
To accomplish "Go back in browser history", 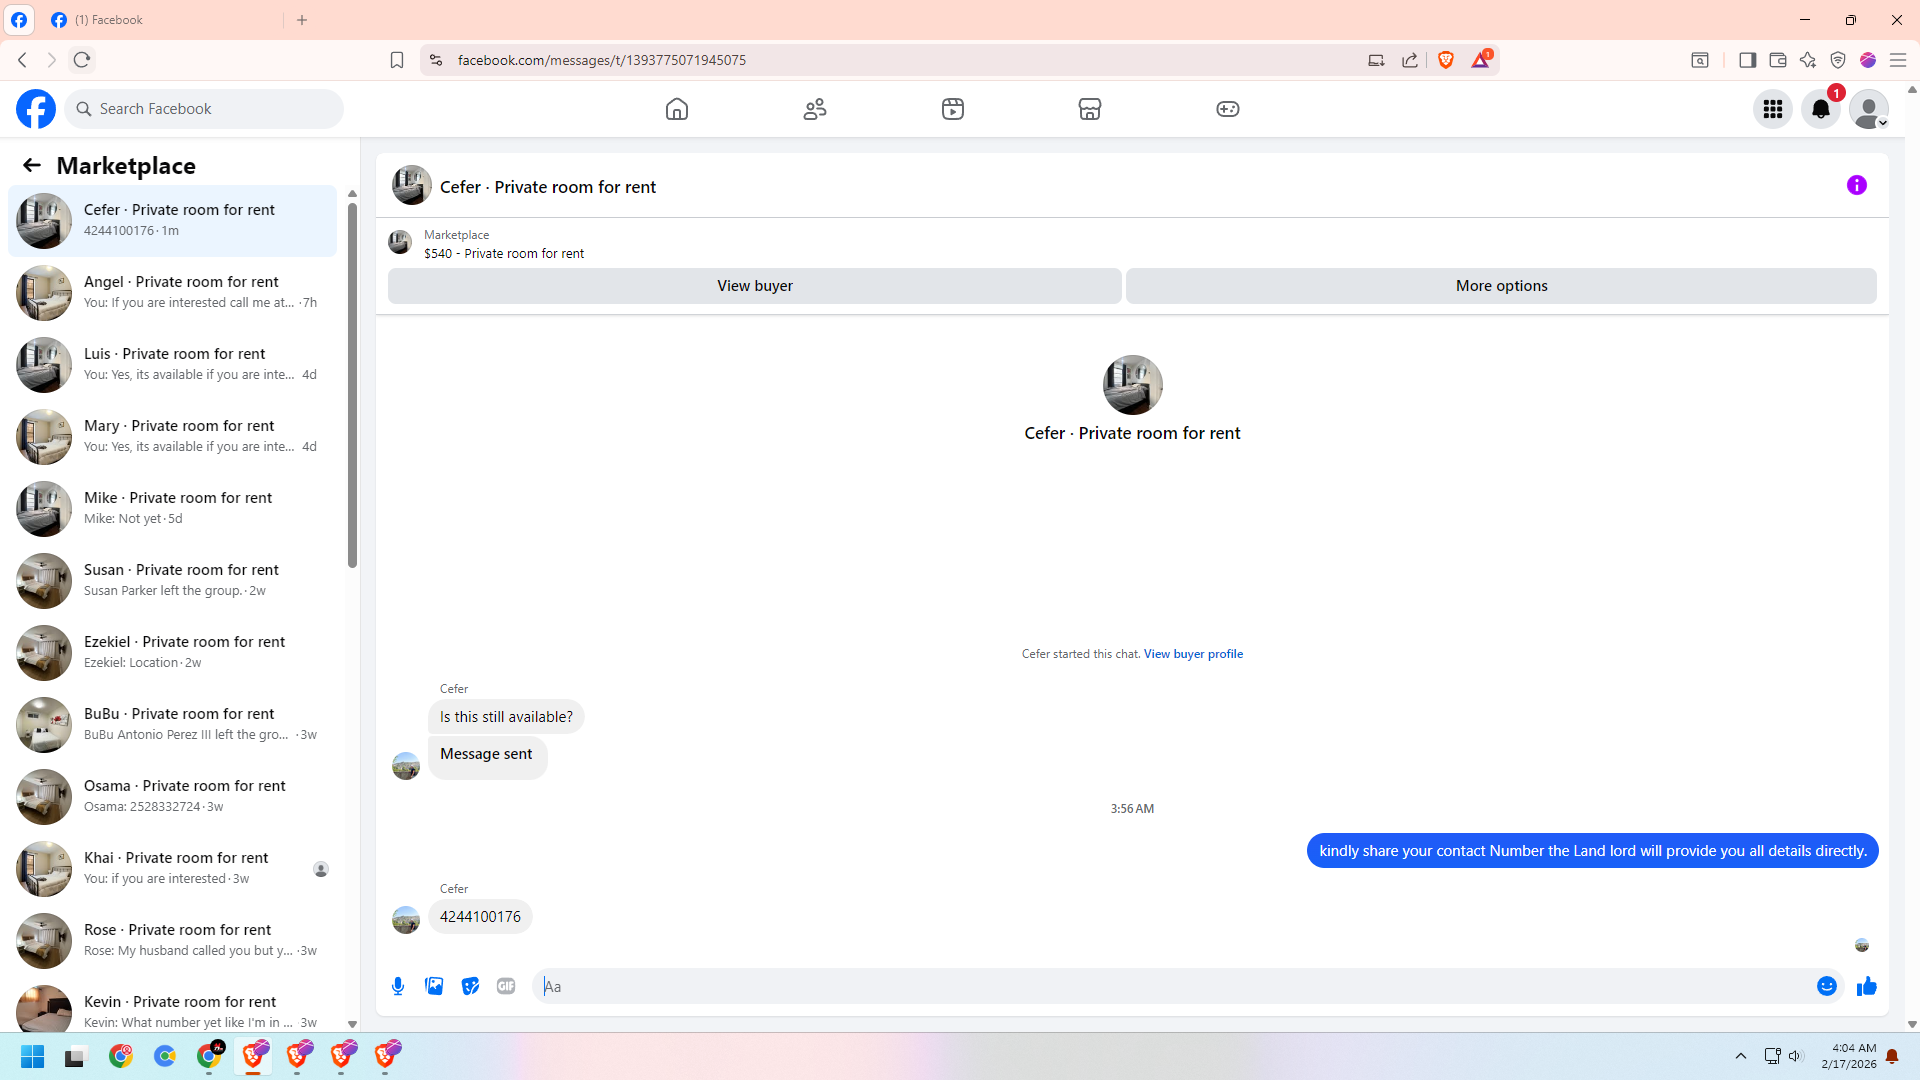I will click(x=22, y=60).
